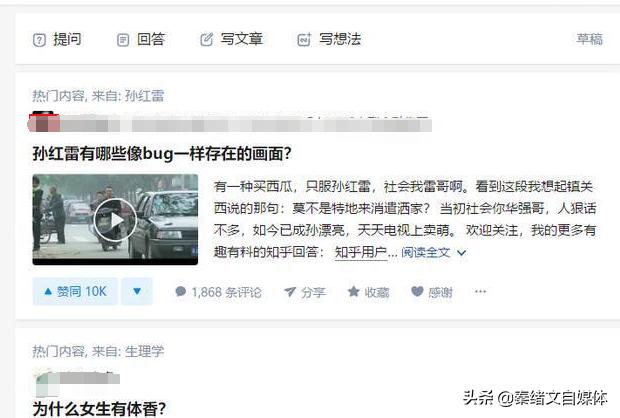Open the 1,868 条评论 comment bubble icon

click(181, 291)
